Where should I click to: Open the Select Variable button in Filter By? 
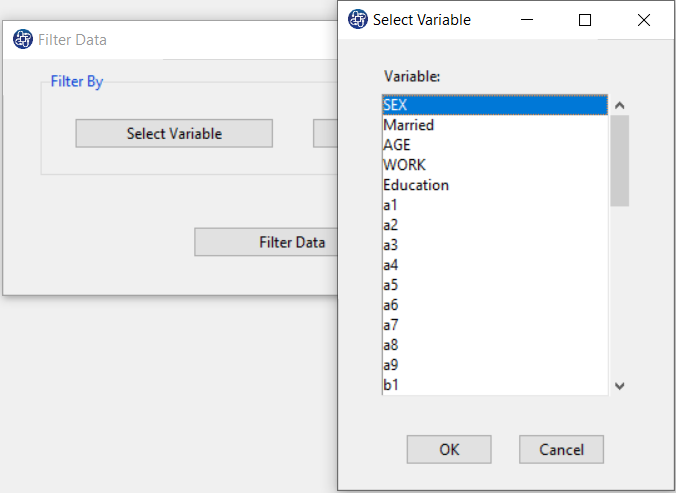tap(174, 134)
